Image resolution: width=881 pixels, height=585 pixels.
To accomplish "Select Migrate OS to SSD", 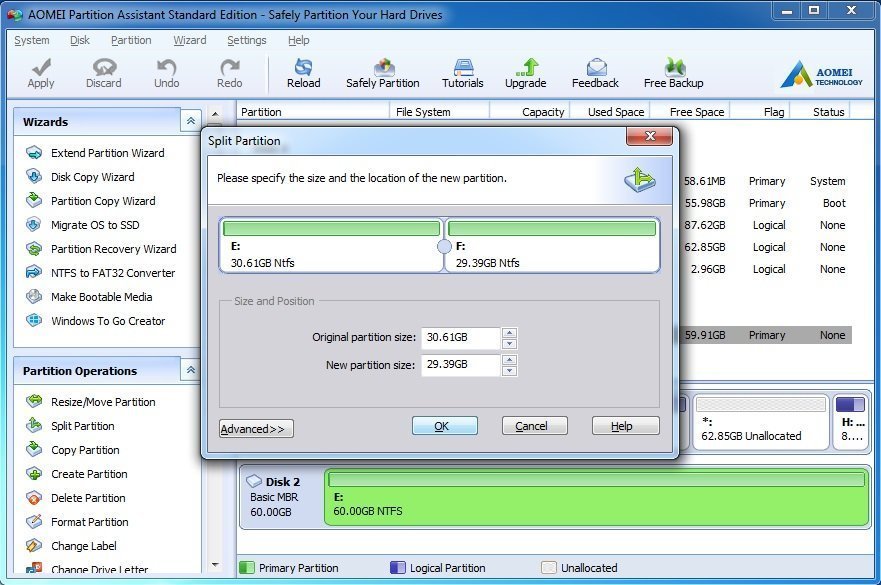I will 83,225.
